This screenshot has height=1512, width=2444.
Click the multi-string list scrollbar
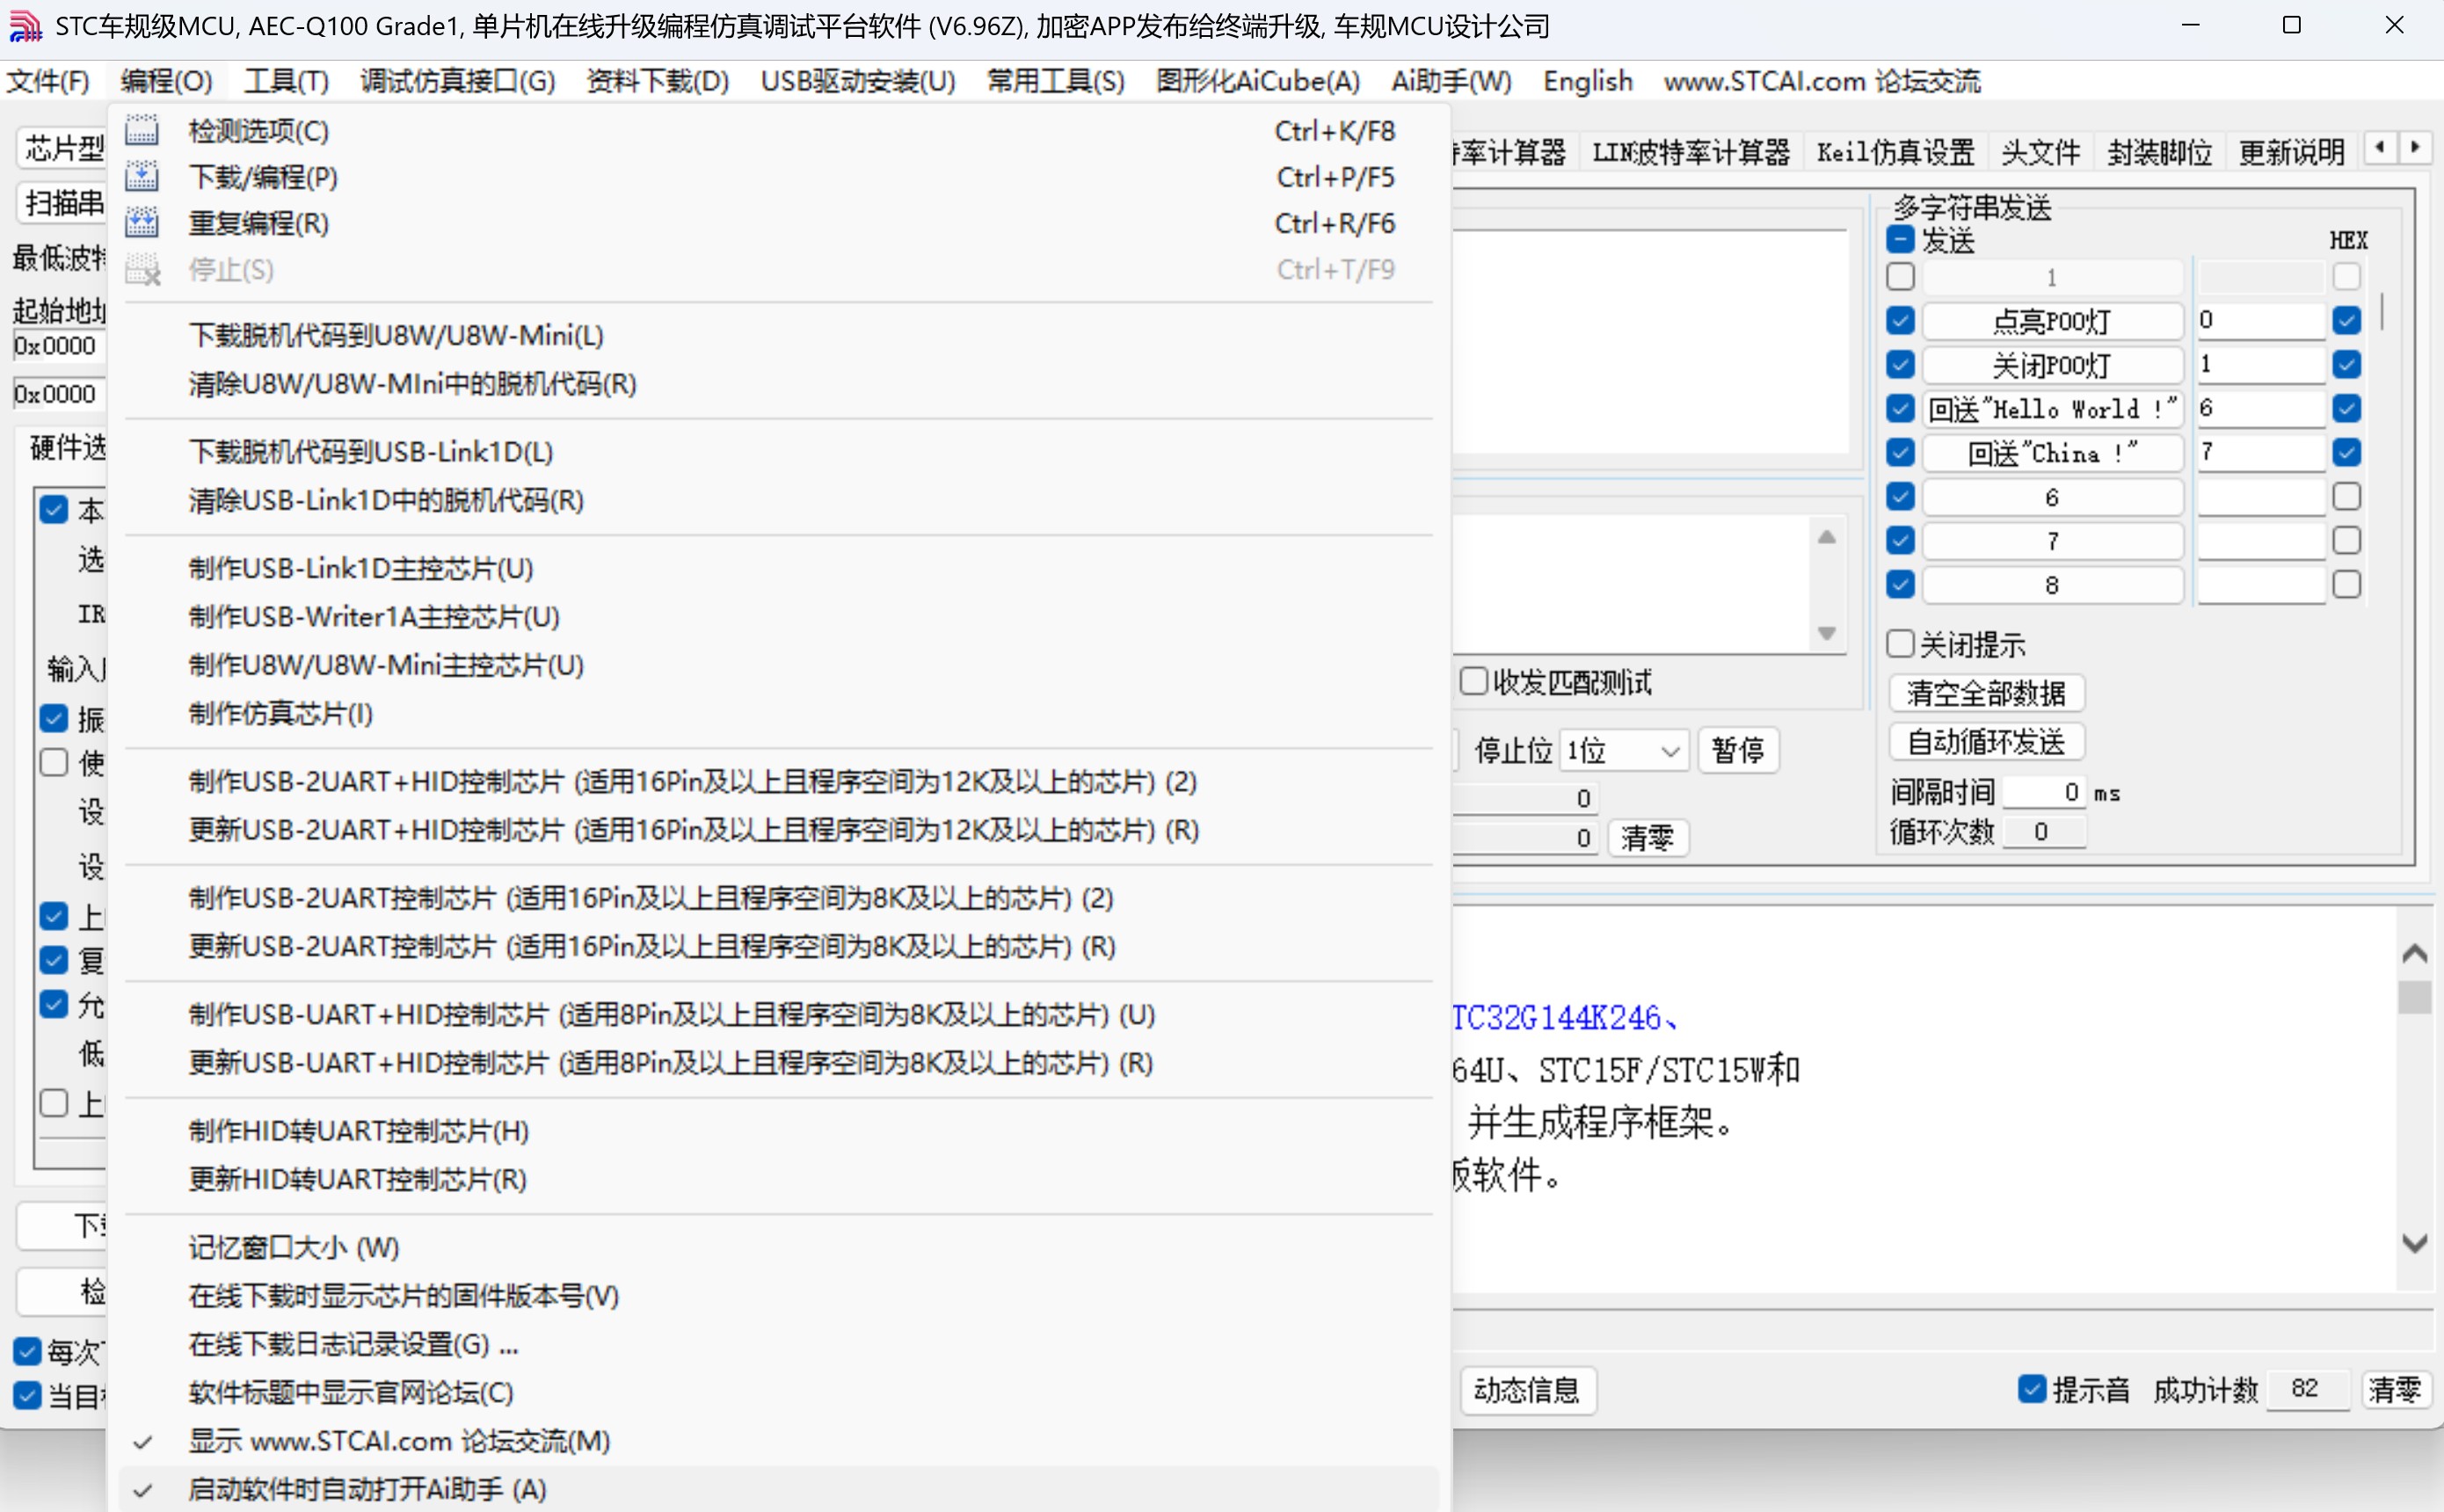click(2382, 310)
